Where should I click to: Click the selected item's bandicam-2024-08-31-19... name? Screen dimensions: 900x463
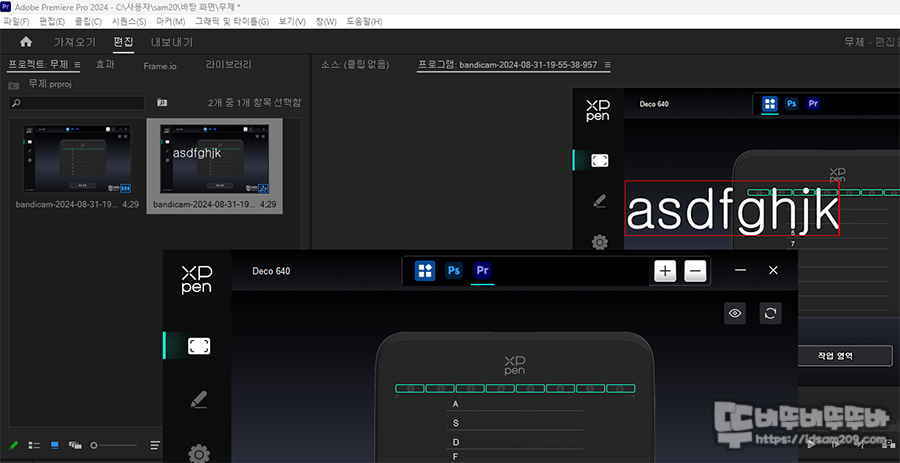coord(203,204)
